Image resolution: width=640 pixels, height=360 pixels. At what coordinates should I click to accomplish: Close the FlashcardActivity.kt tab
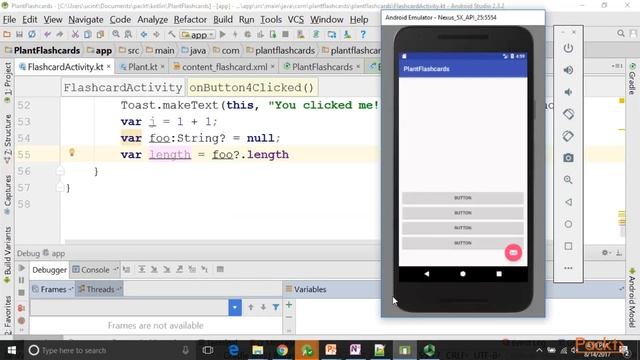tap(109, 67)
